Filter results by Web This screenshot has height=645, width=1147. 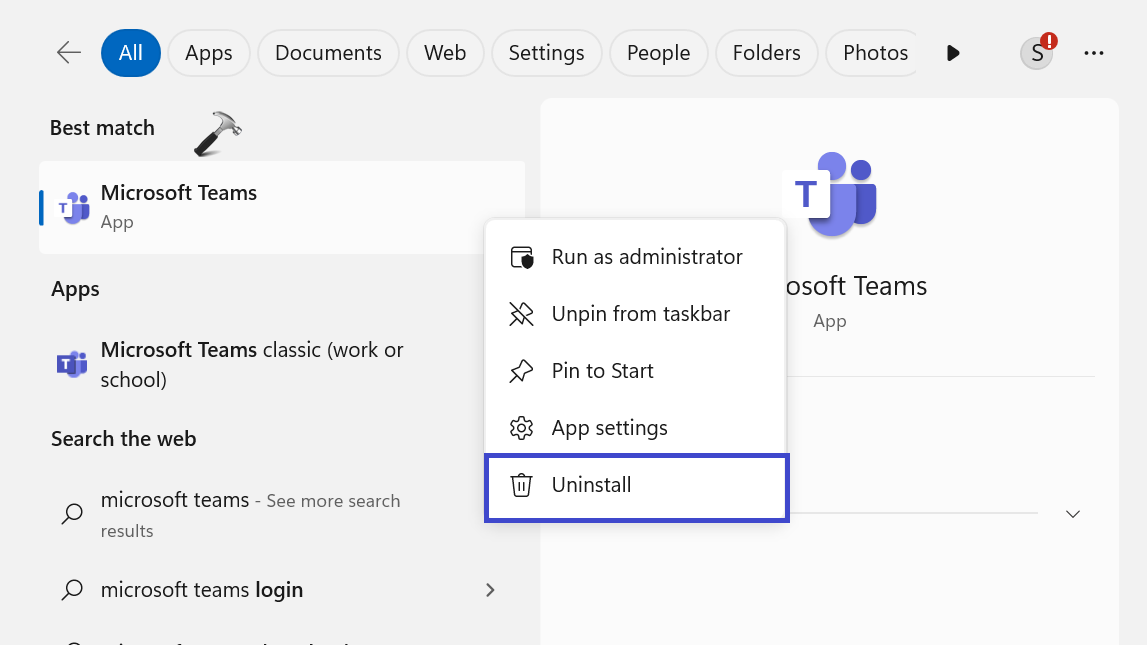click(445, 53)
